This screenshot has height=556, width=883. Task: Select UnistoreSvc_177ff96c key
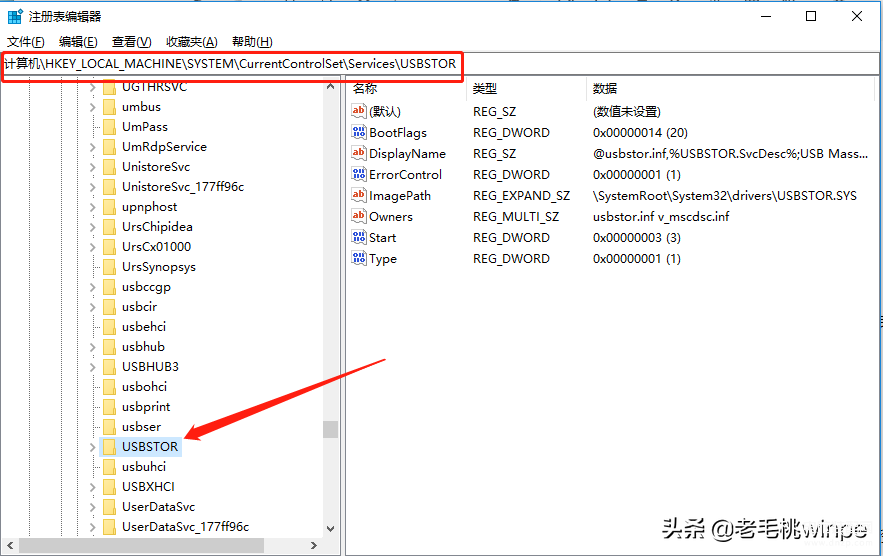tap(183, 187)
